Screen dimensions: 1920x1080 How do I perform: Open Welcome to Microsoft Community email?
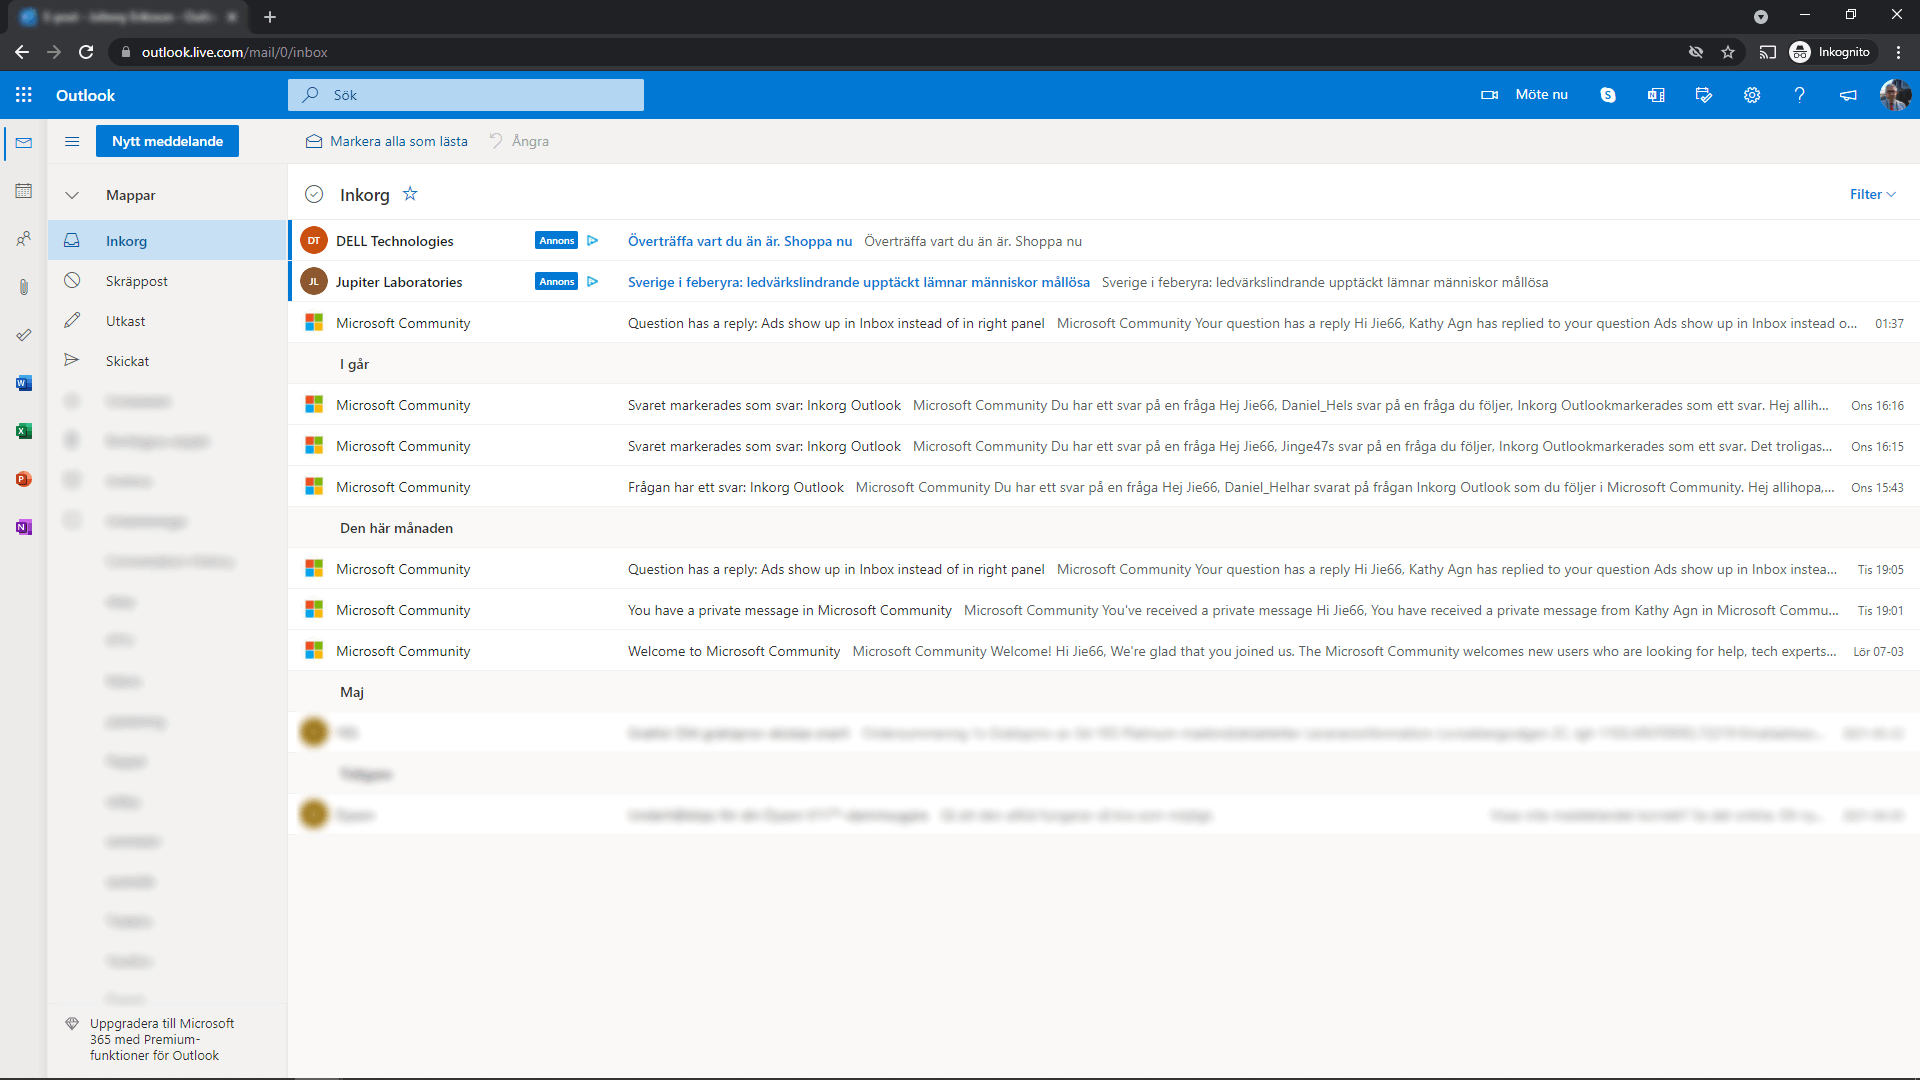(x=1104, y=651)
